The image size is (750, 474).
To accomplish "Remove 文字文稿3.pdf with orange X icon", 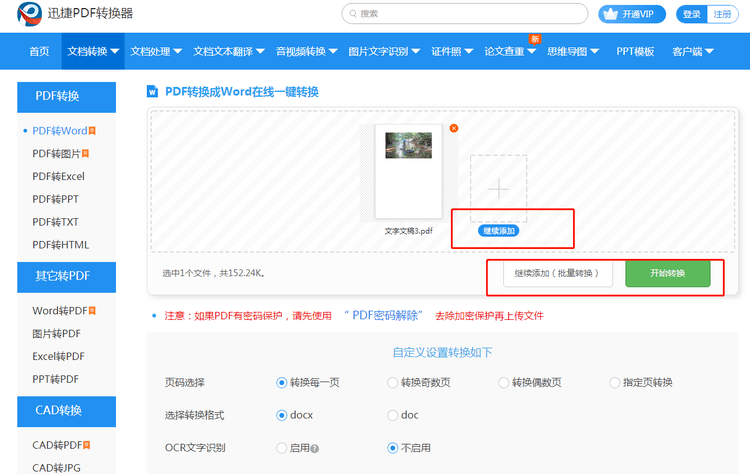I will pos(454,128).
